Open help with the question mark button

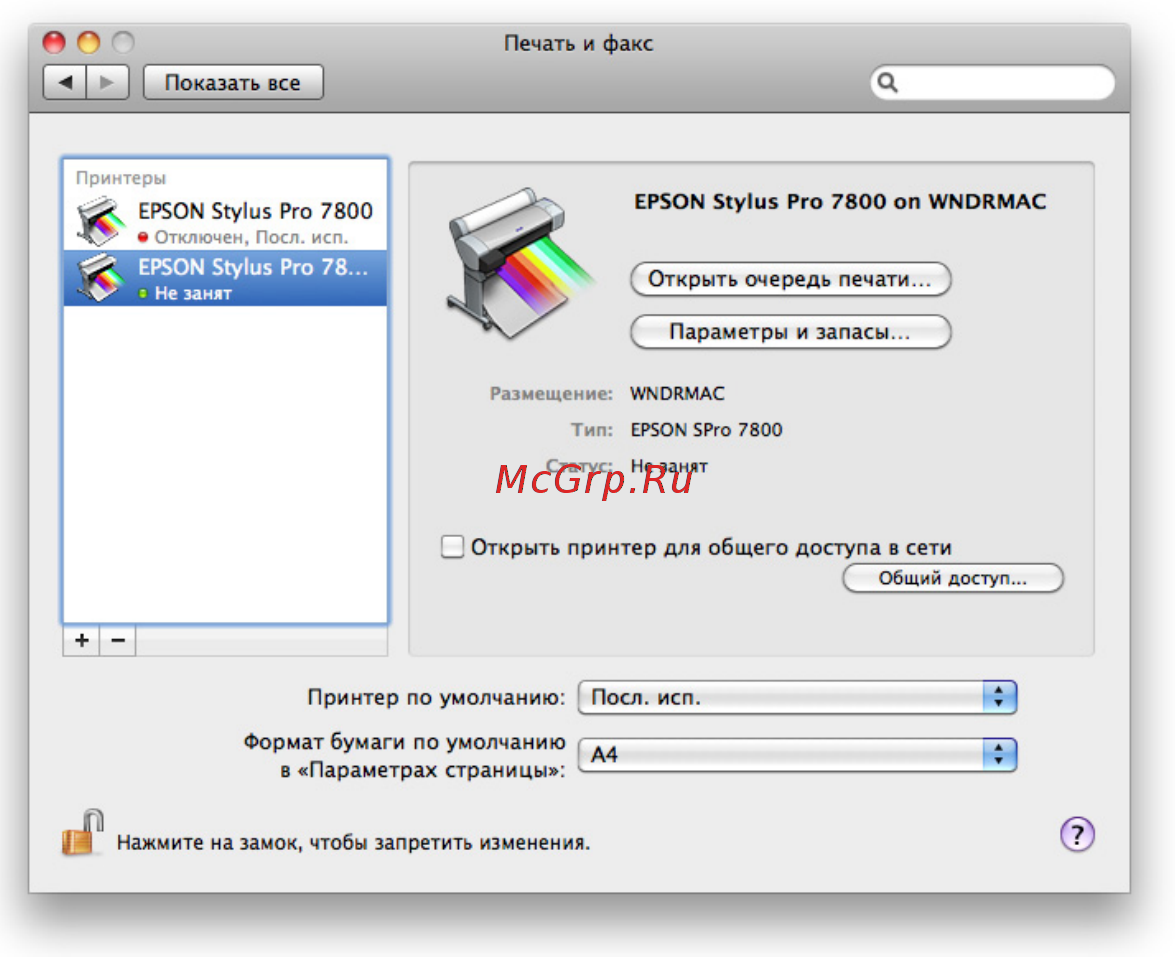pyautogui.click(x=1077, y=834)
